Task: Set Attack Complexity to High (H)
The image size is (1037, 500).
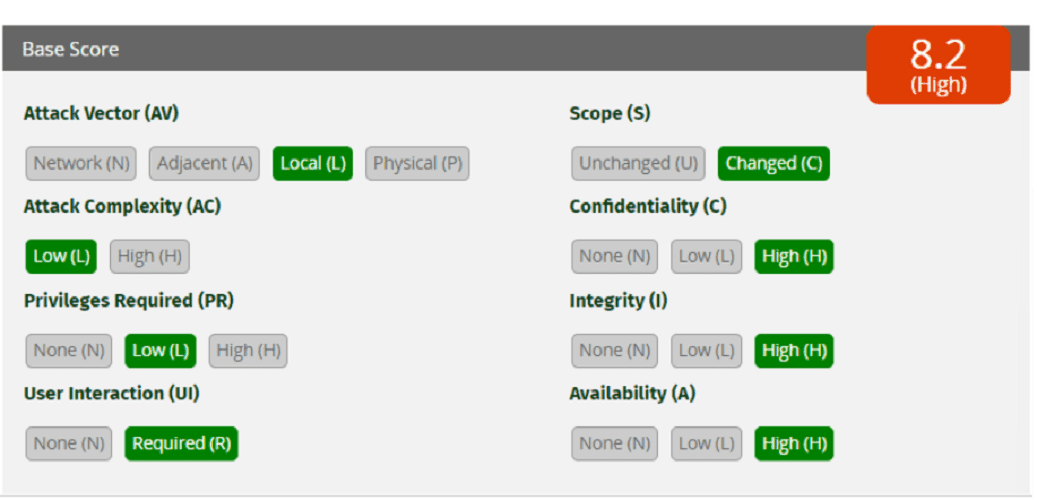Action: tap(149, 257)
